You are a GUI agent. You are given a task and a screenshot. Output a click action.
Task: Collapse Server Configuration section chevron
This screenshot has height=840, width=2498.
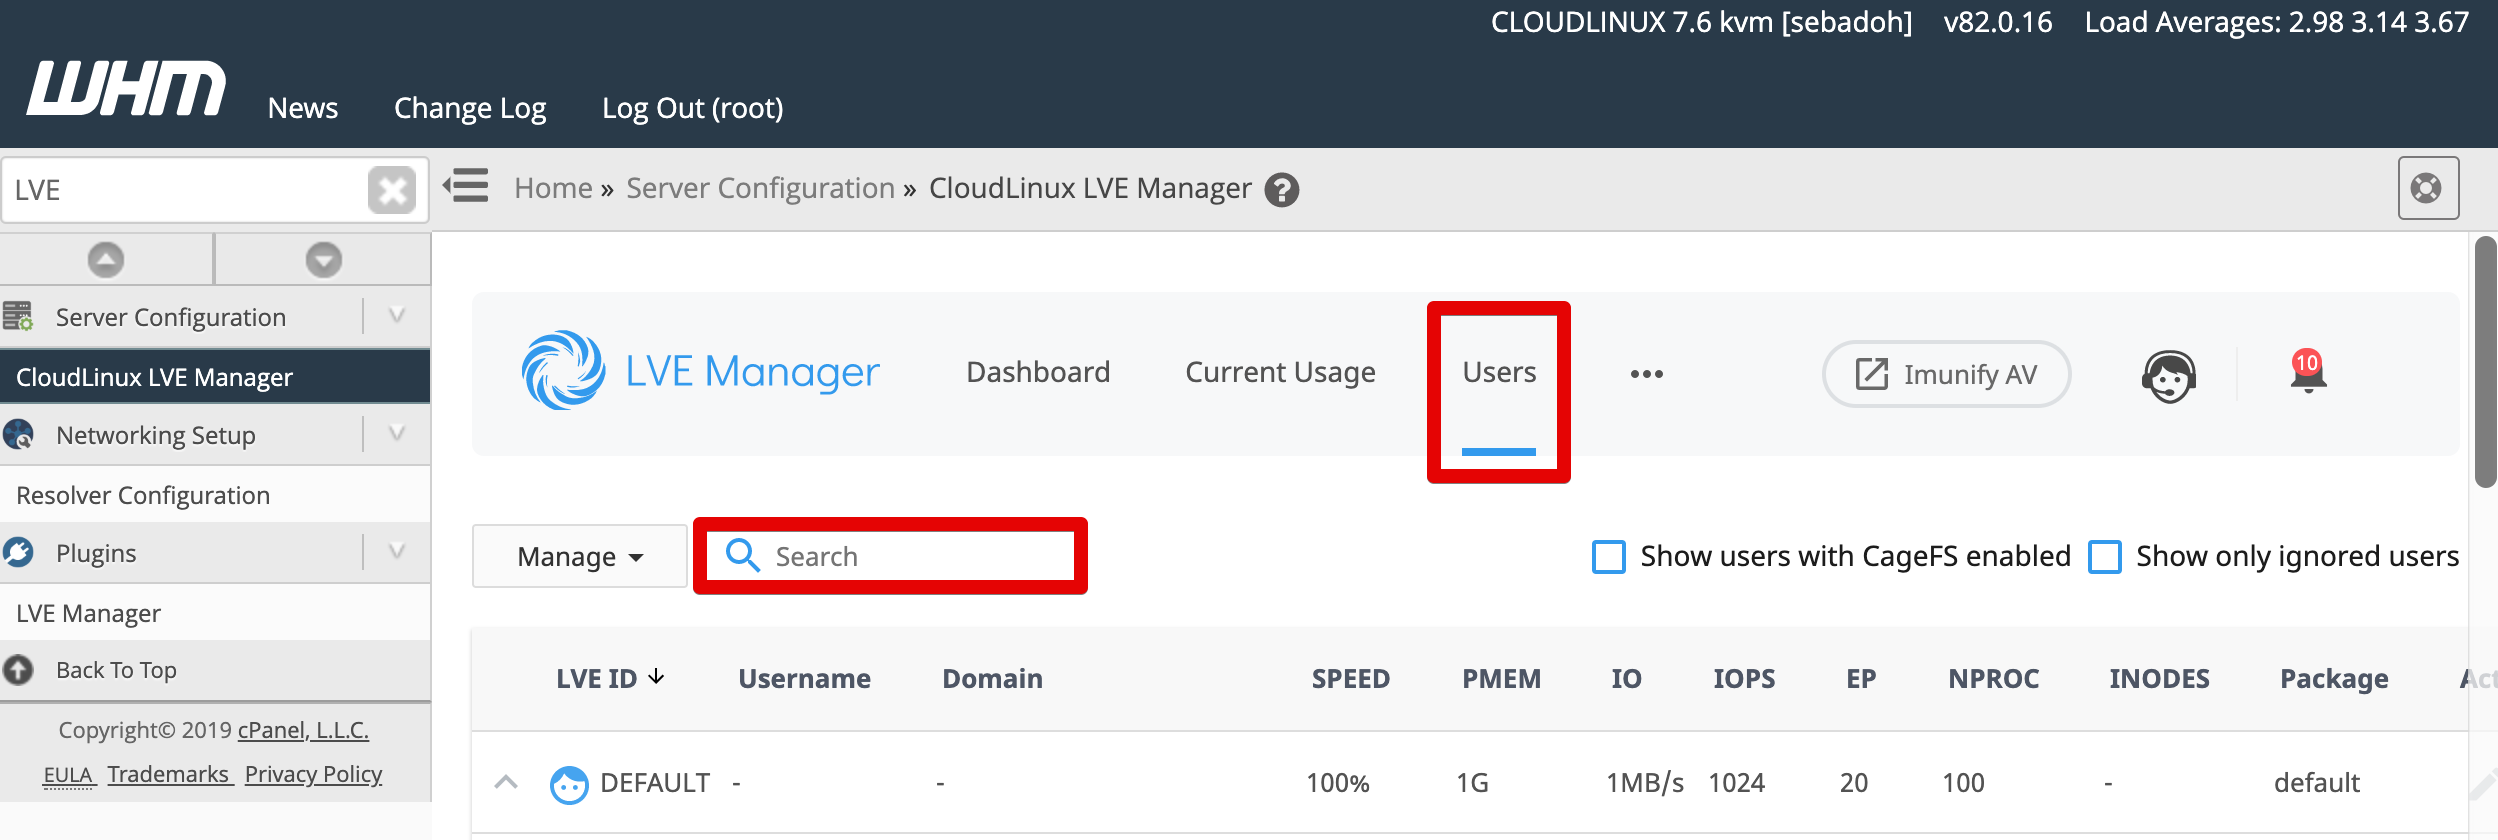397,316
